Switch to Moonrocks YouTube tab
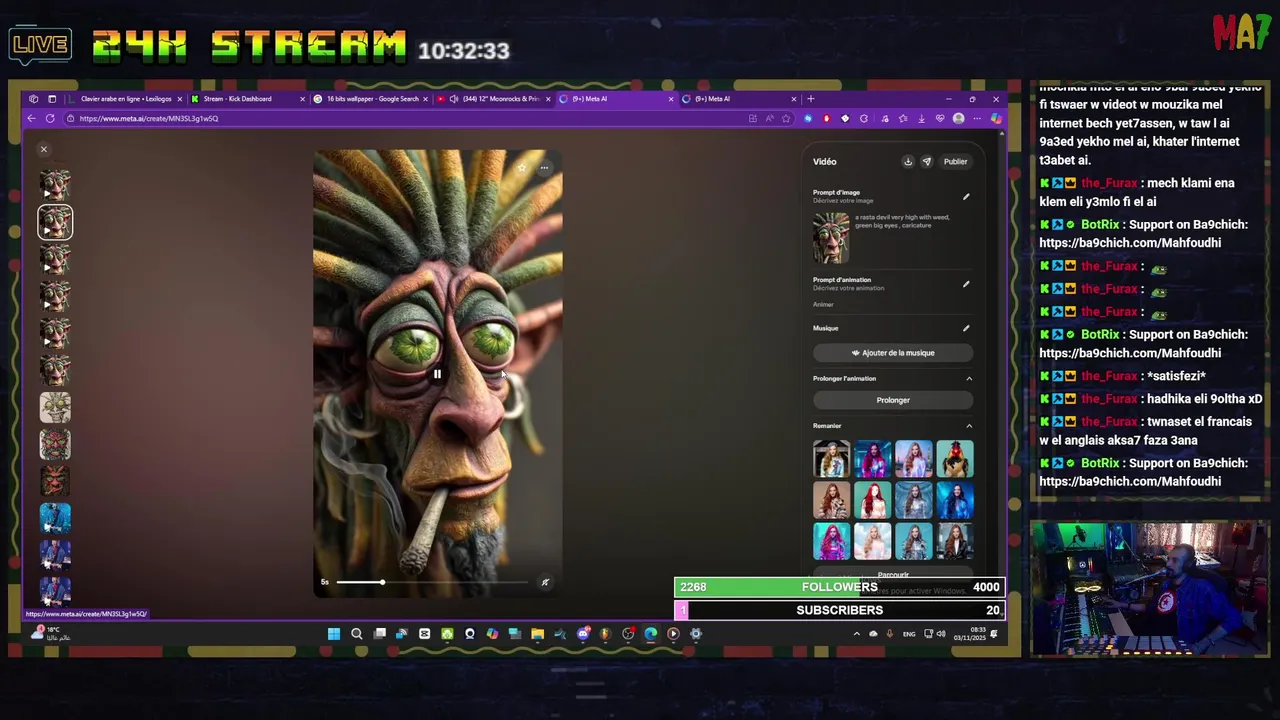Image resolution: width=1280 pixels, height=720 pixels. [x=492, y=99]
